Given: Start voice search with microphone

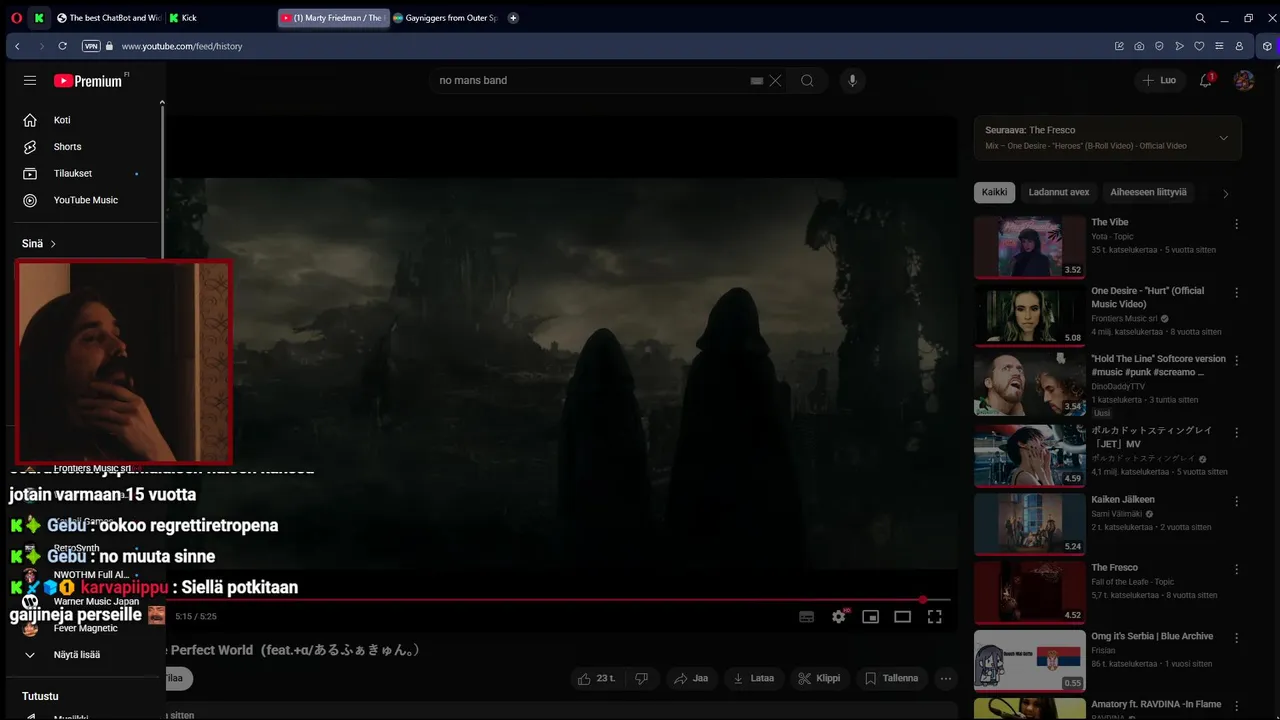Looking at the screenshot, I should pos(852,81).
